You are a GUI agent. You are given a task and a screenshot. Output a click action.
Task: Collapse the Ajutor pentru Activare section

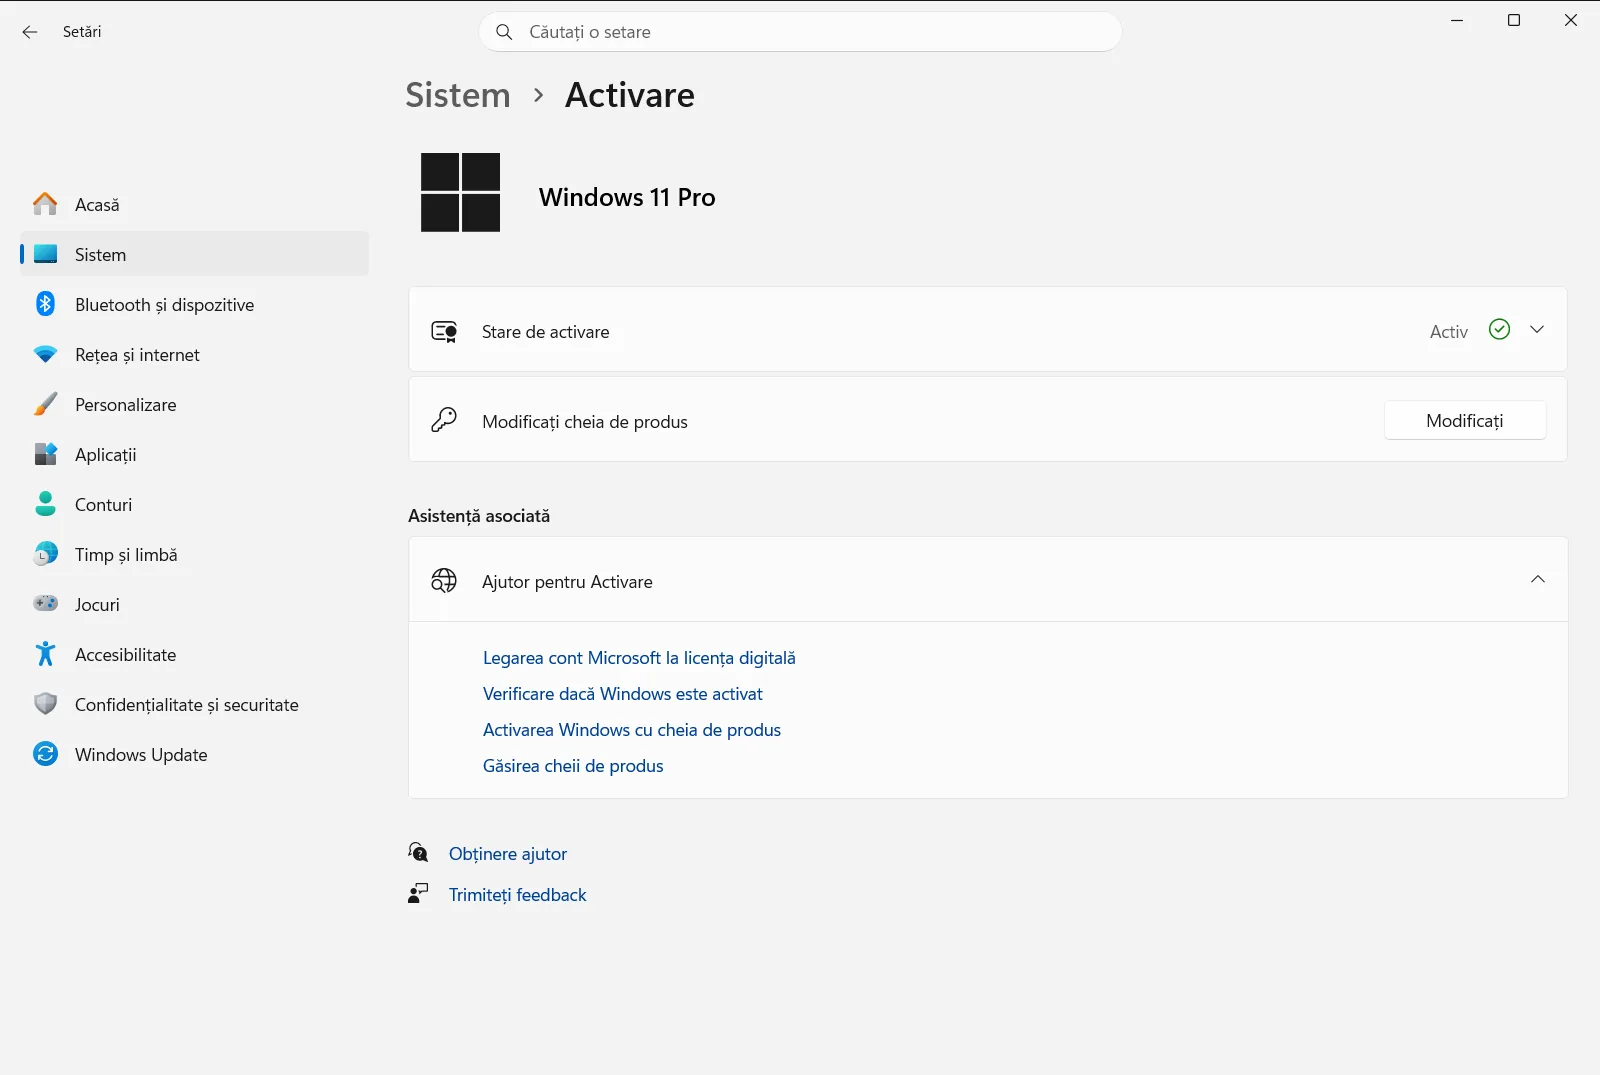point(1538,580)
